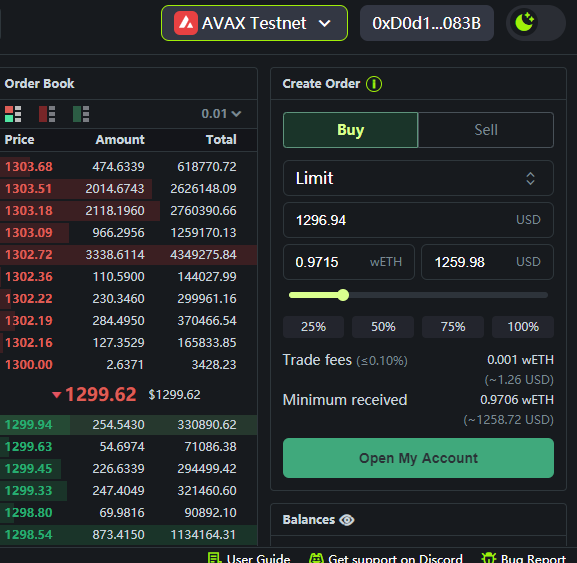The image size is (577, 563).
Task: Click the Minimum received value 0.9706 wETH
Action: [517, 400]
